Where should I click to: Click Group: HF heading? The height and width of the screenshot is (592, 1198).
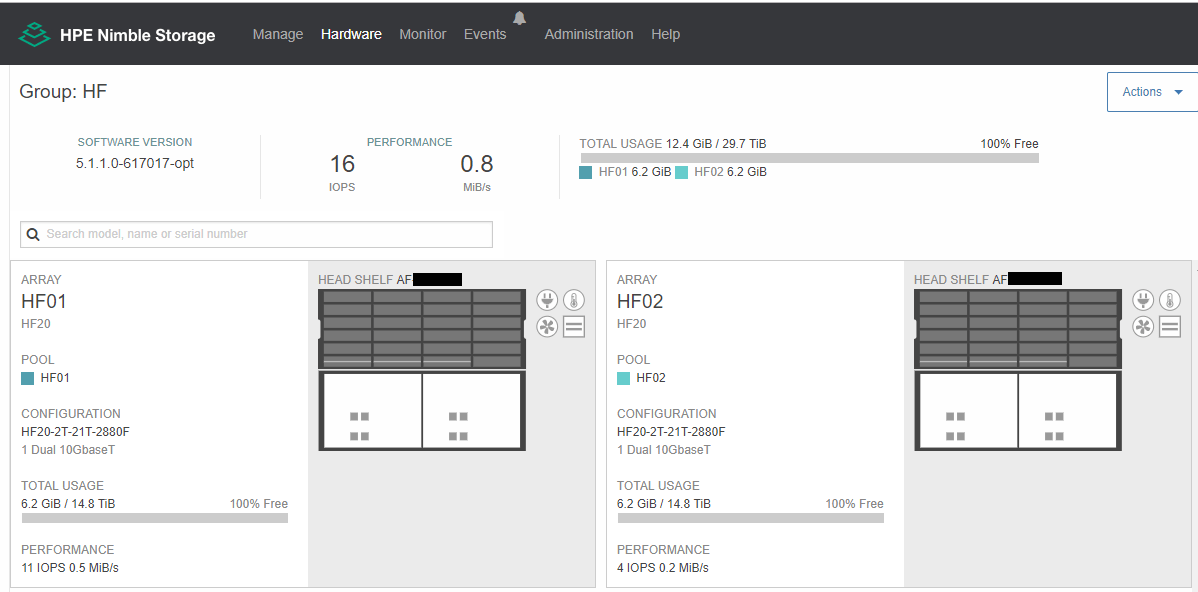pyautogui.click(x=63, y=92)
